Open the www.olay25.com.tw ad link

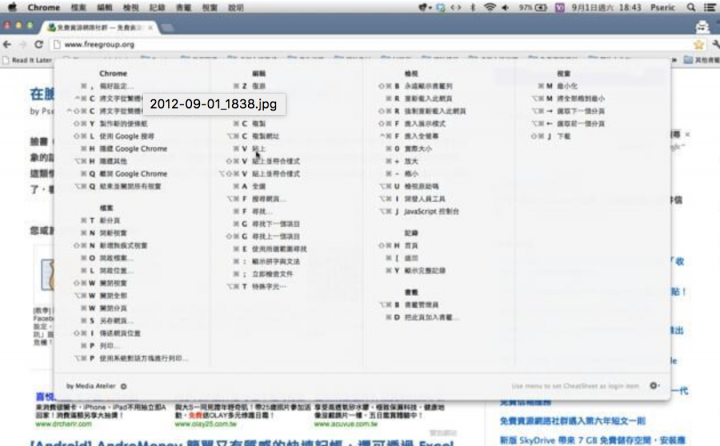[x=205, y=424]
